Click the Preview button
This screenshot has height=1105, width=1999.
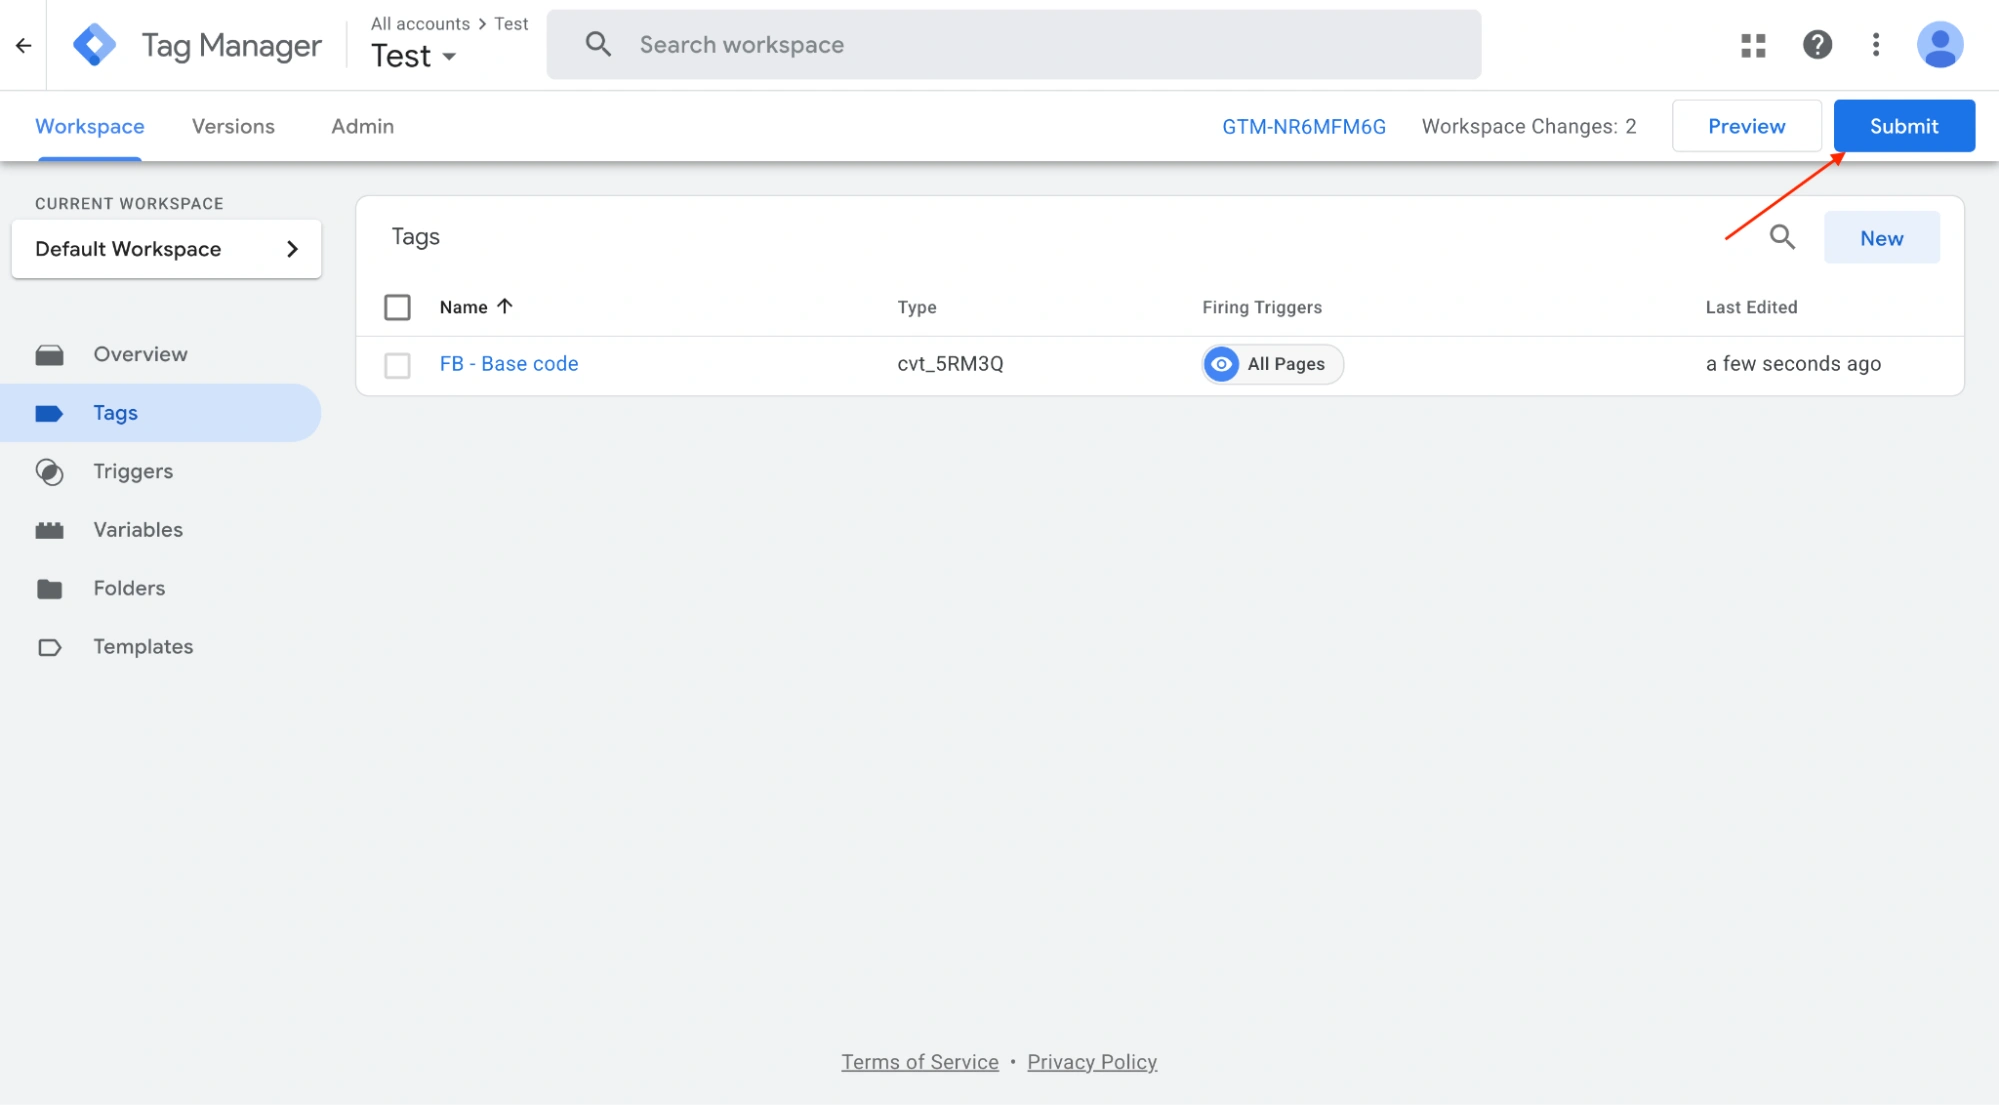1745,126
